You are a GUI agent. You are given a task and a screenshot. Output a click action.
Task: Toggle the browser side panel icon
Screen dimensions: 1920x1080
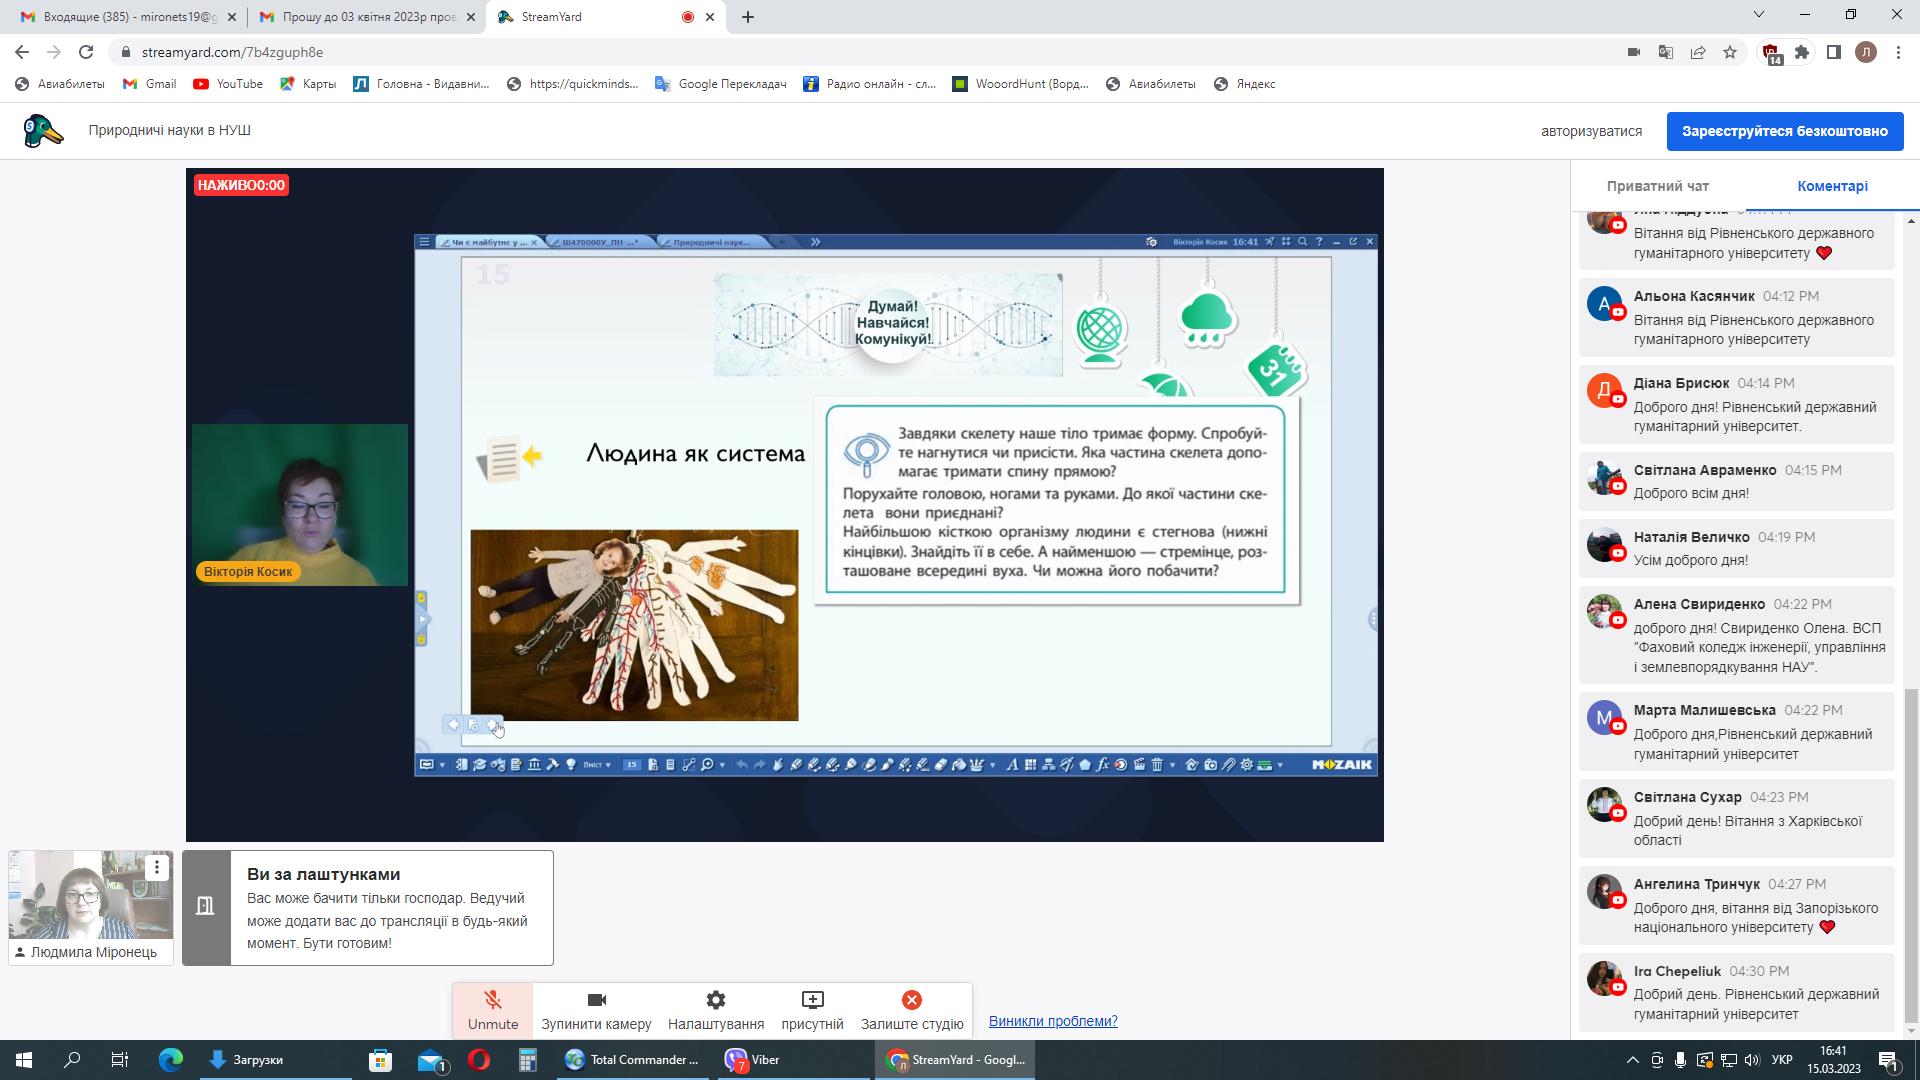coord(1834,52)
